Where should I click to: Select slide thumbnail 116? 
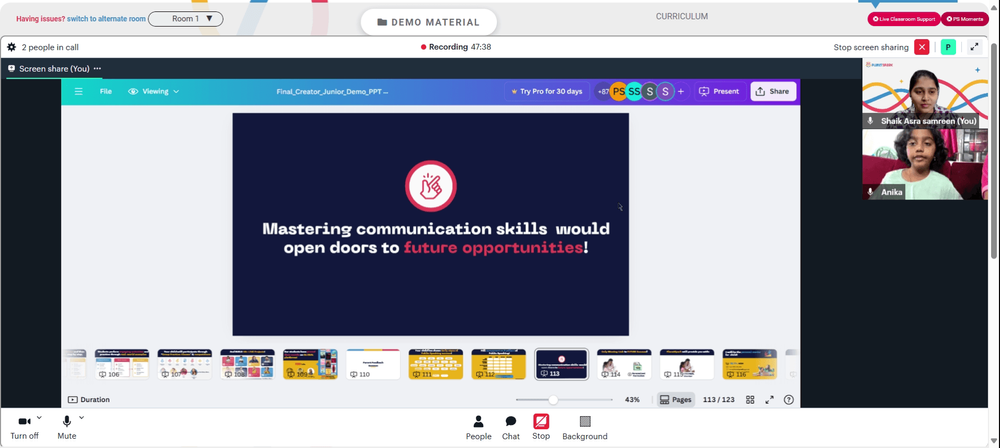pos(750,364)
